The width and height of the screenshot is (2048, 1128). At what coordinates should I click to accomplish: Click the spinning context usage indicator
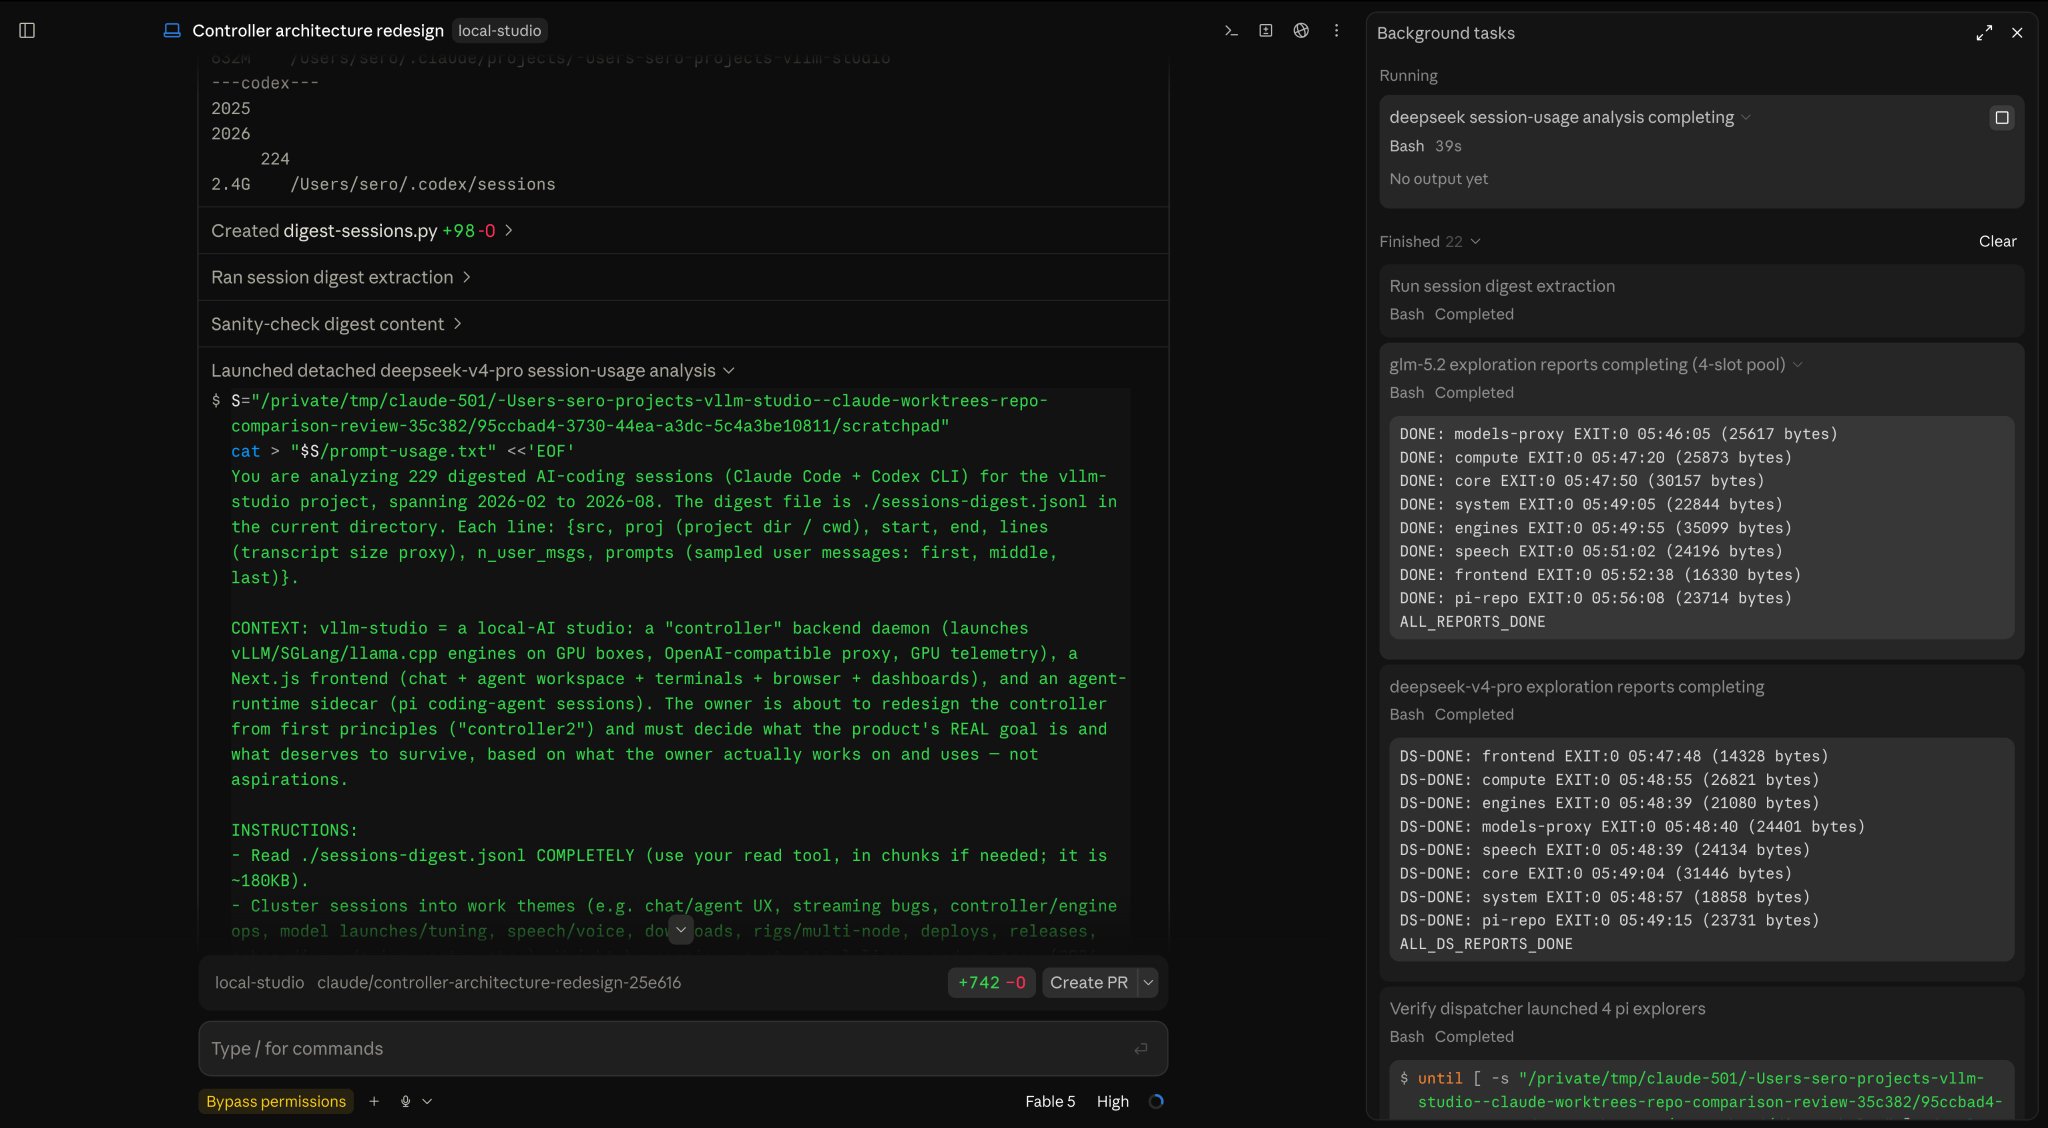tap(1156, 1101)
